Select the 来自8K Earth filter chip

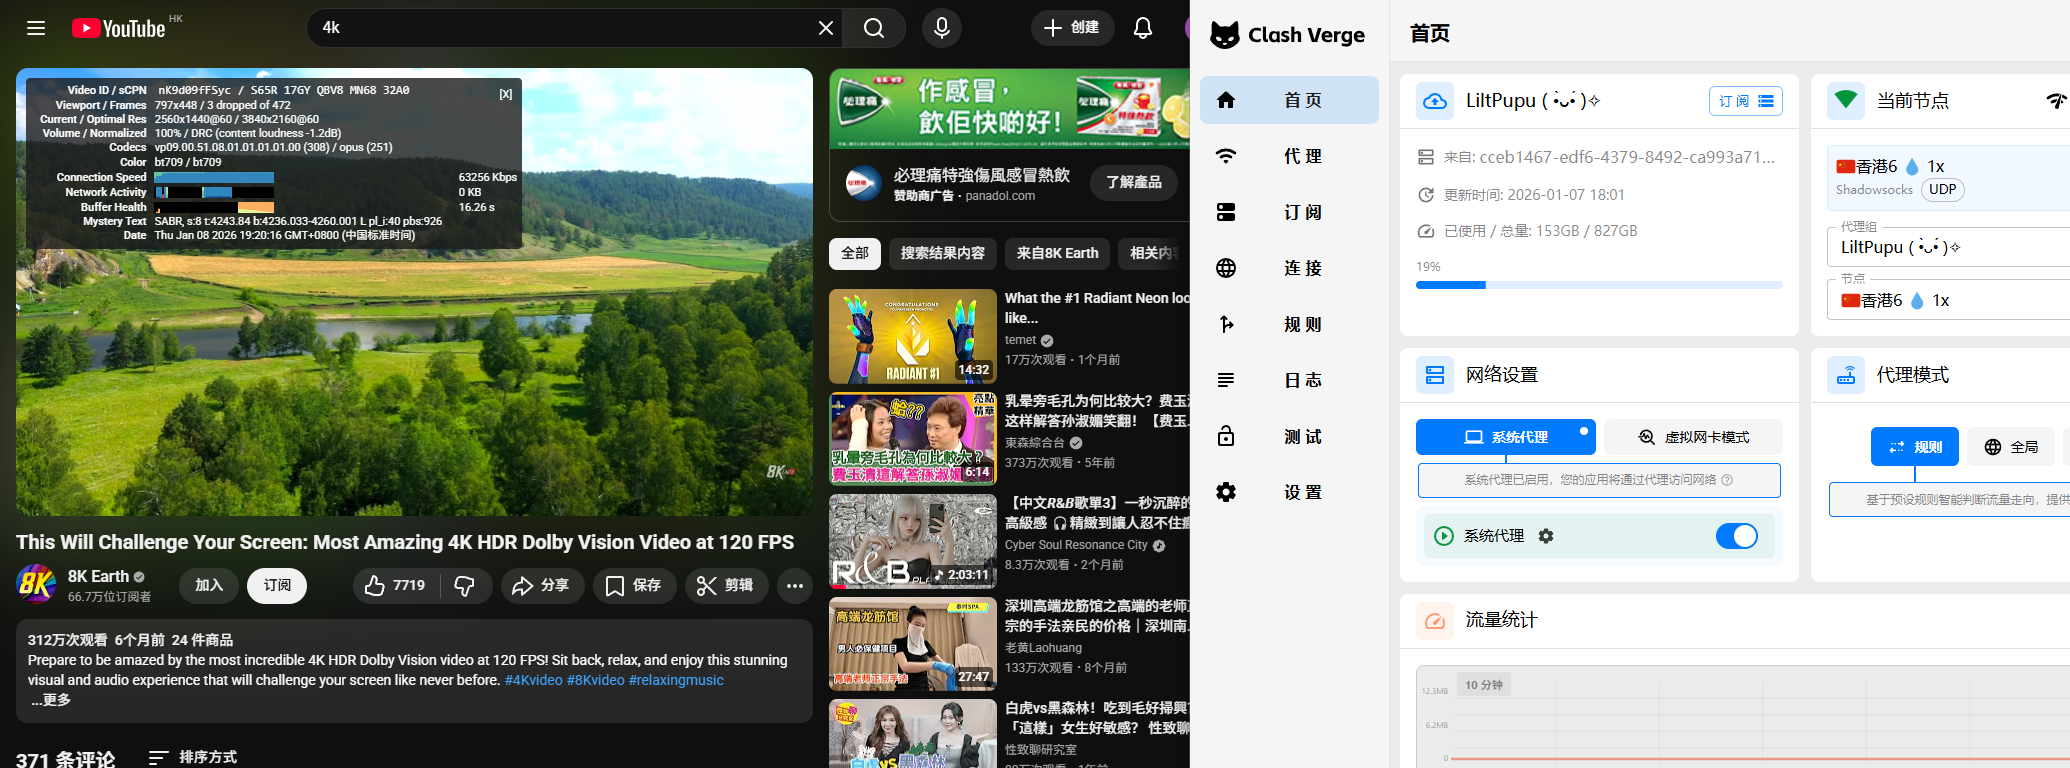1057,253
